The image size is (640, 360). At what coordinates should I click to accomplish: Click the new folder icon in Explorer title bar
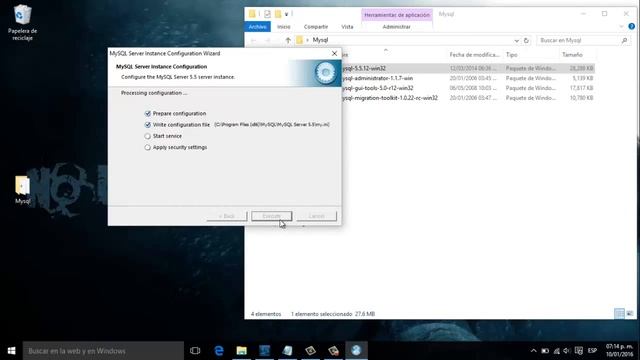tap(278, 14)
